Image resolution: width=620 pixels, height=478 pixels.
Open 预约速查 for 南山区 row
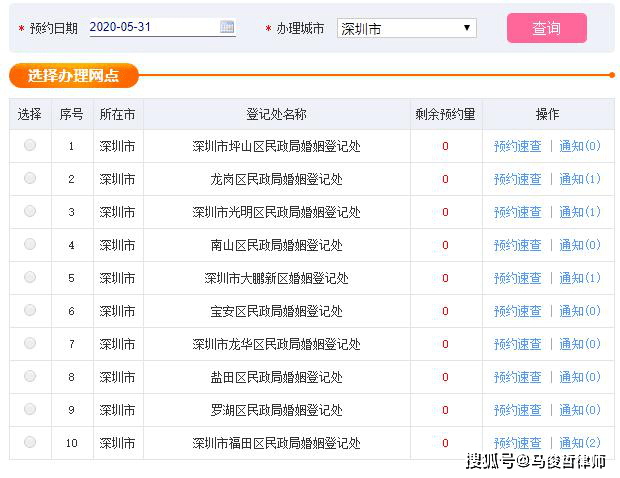click(x=518, y=245)
